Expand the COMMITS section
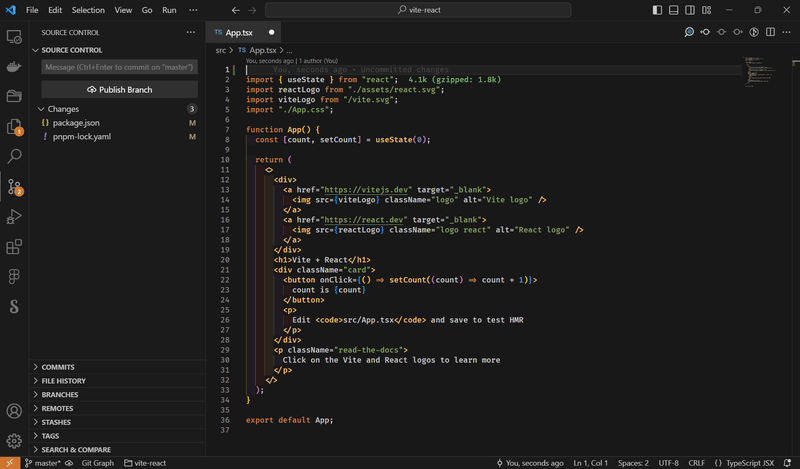Viewport: 800px width, 469px height. pyautogui.click(x=118, y=367)
